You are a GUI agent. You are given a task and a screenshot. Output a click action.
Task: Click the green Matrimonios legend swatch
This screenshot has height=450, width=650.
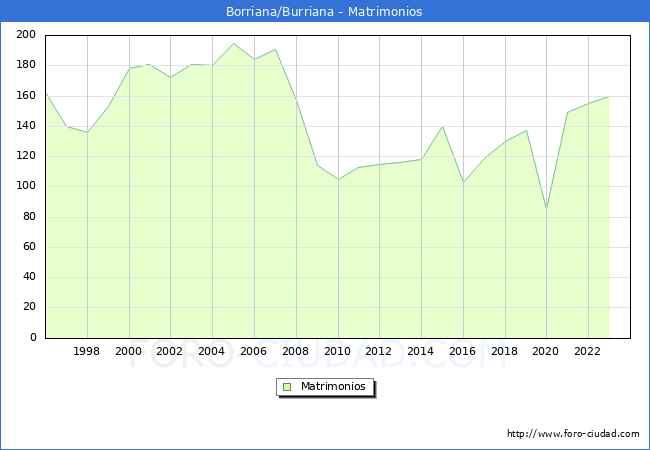click(x=287, y=387)
